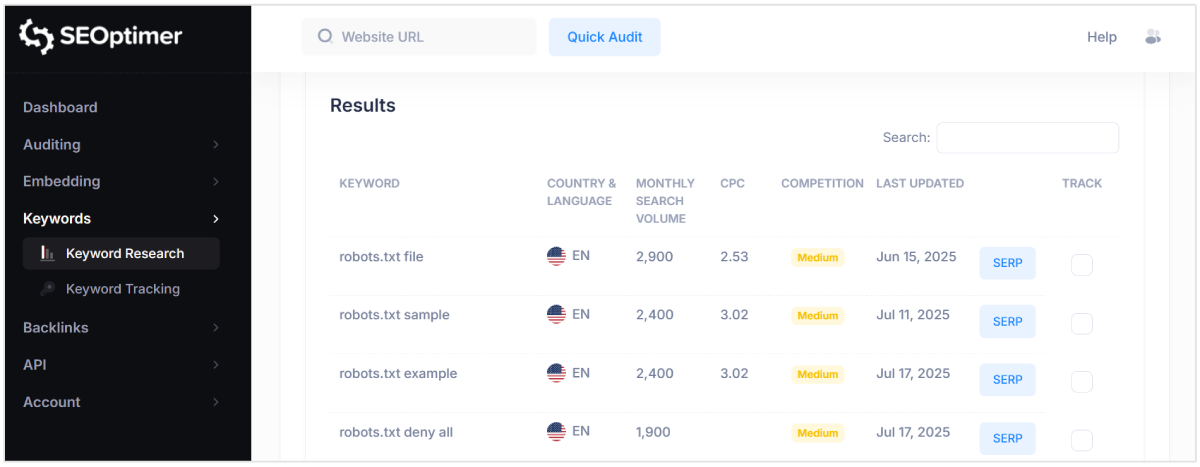This screenshot has height=467, width=1200.
Task: Go to Dashboard in the sidebar
Action: coord(60,108)
